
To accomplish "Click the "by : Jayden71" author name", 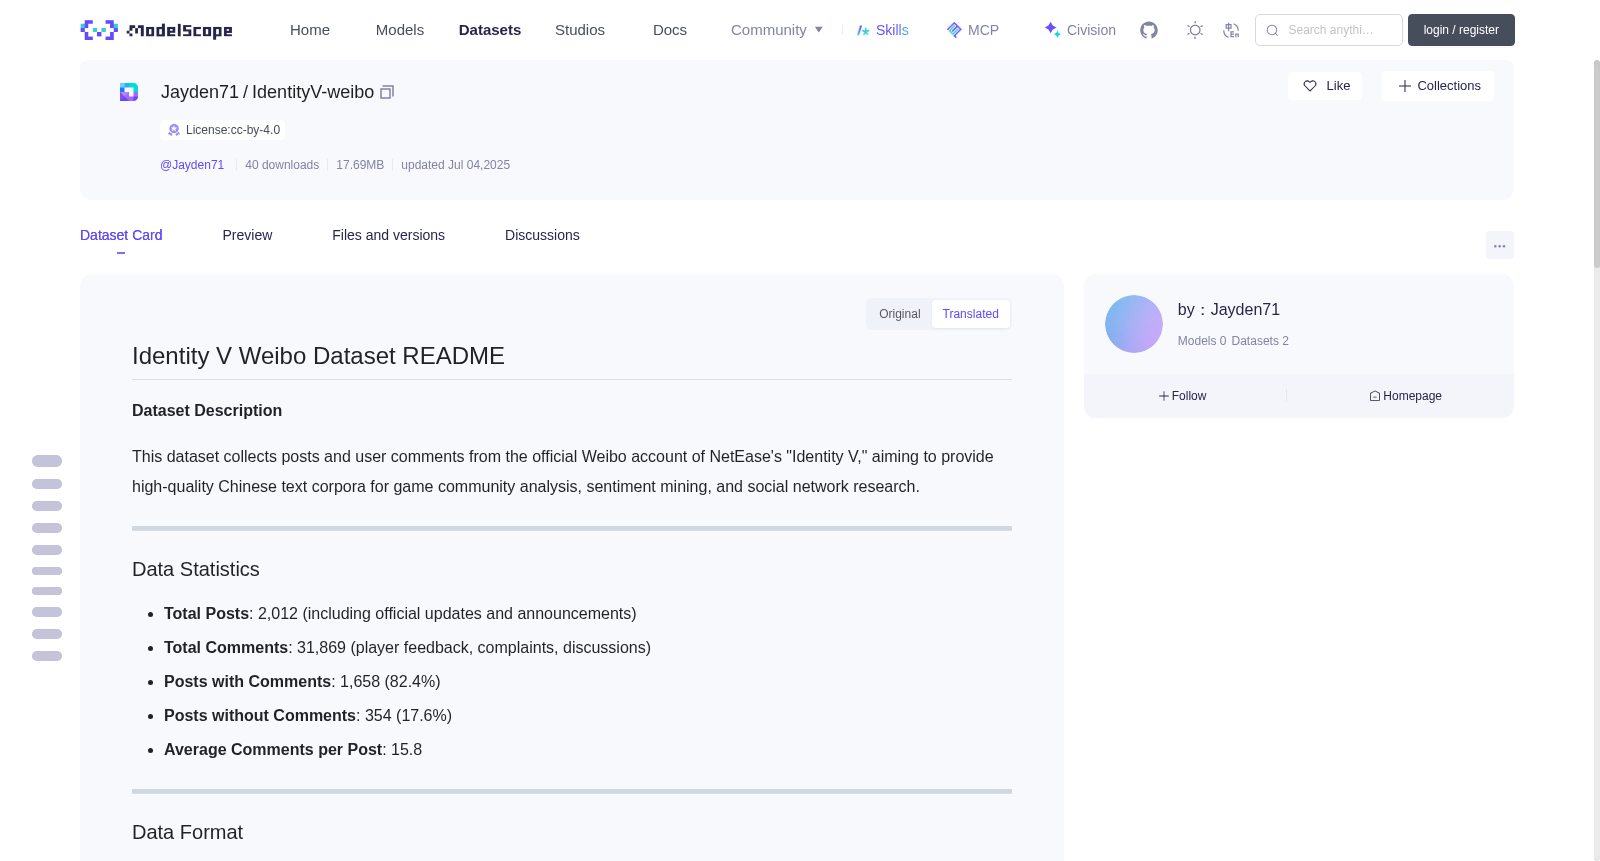I will pos(1229,310).
